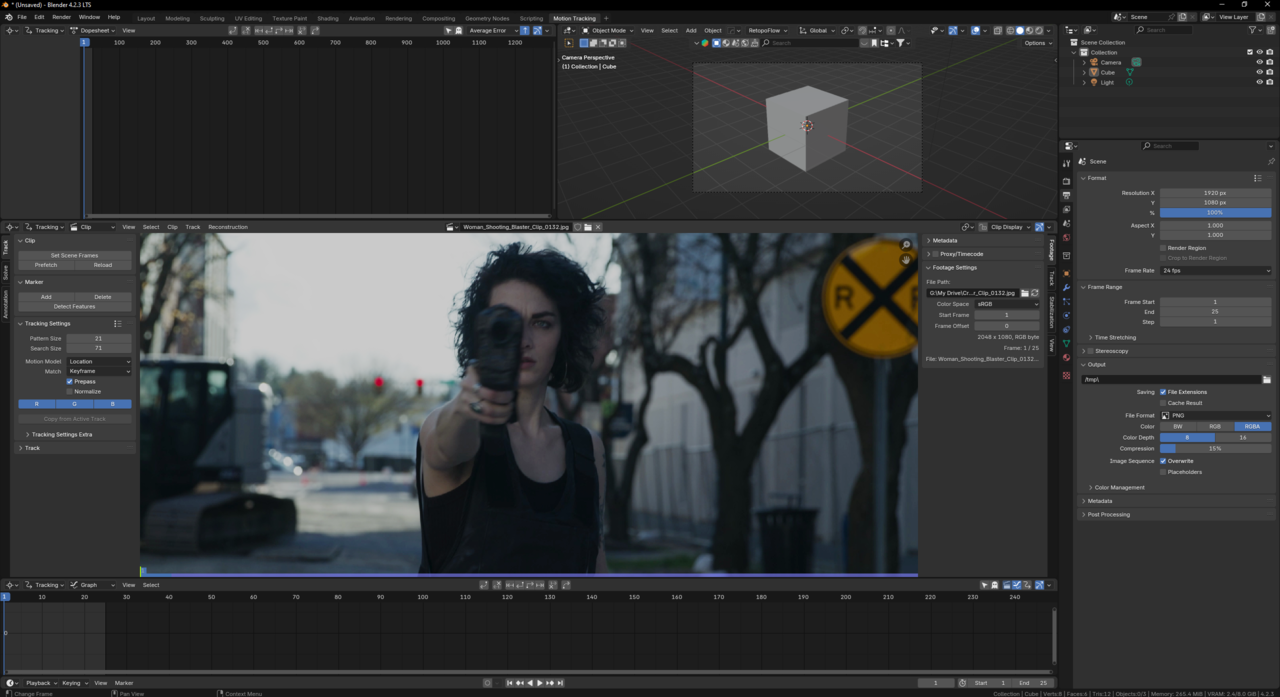The width and height of the screenshot is (1280, 697).
Task: Click the Tracking Settings presets icon
Action: click(118, 324)
